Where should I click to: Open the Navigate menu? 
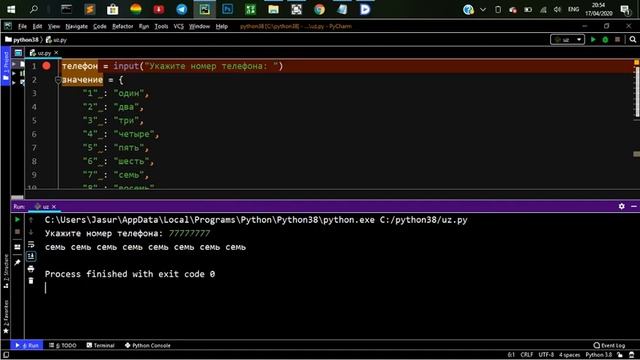click(77, 26)
